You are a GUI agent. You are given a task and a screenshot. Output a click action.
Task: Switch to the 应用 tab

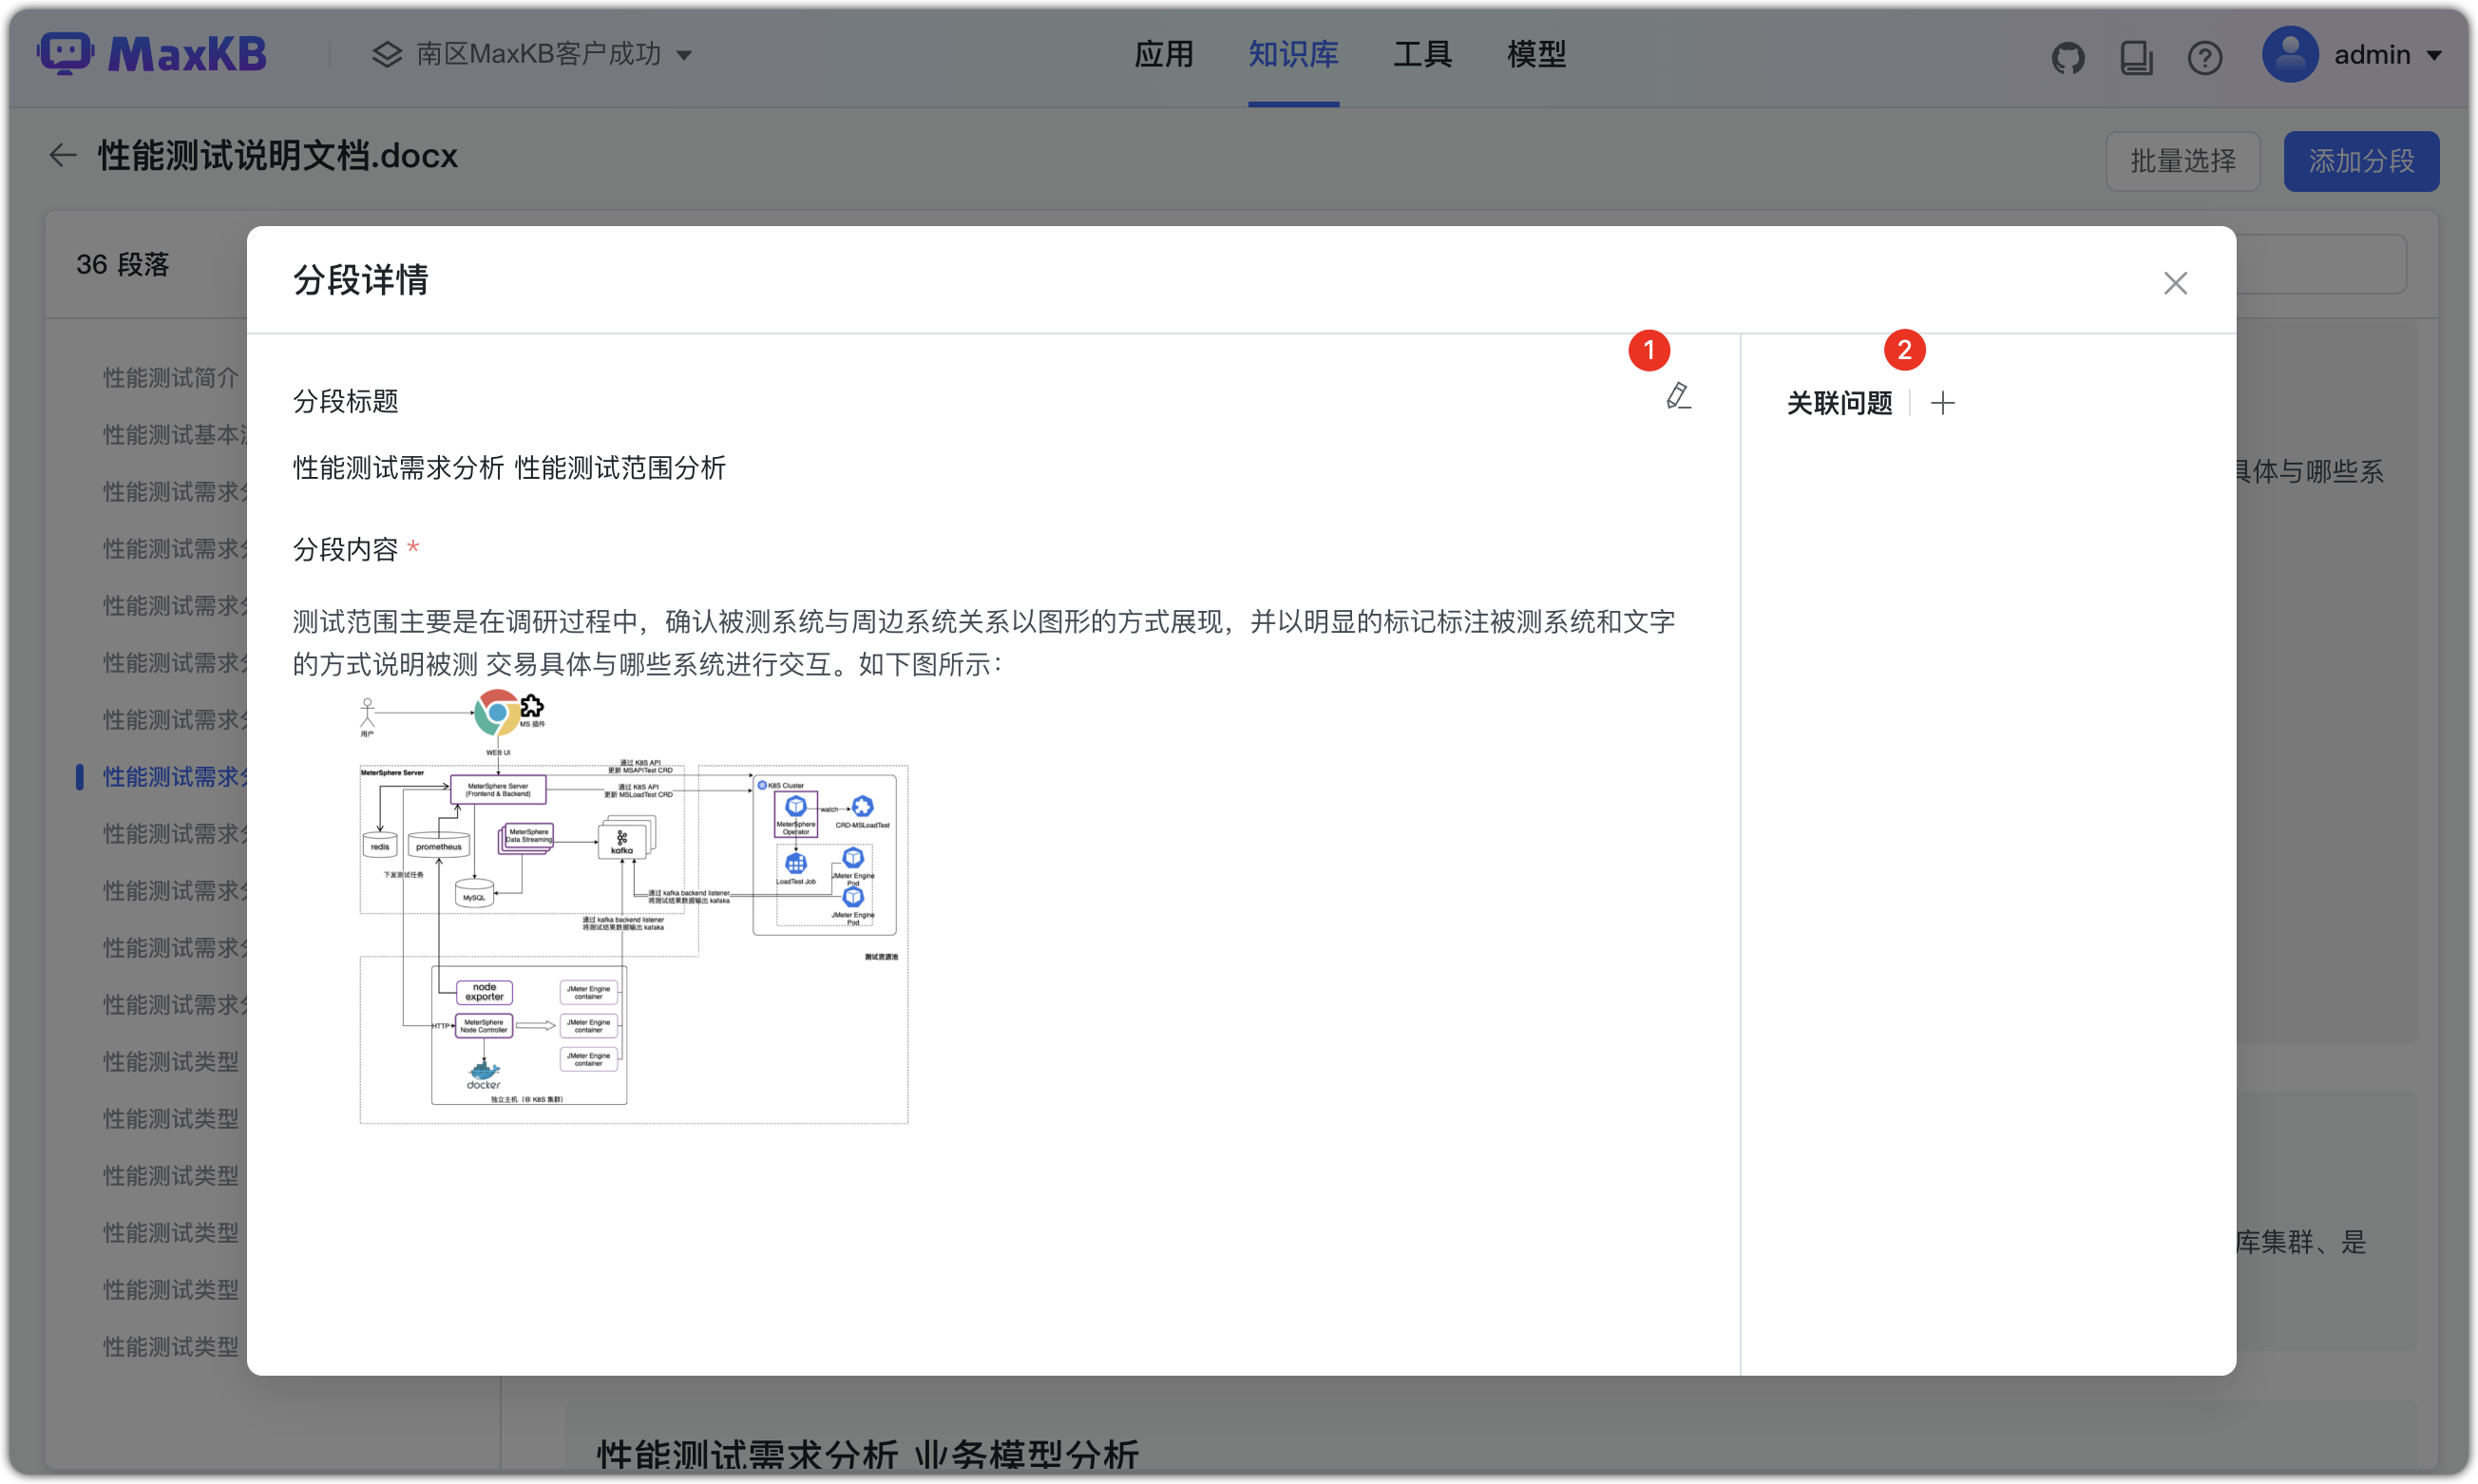click(1164, 54)
